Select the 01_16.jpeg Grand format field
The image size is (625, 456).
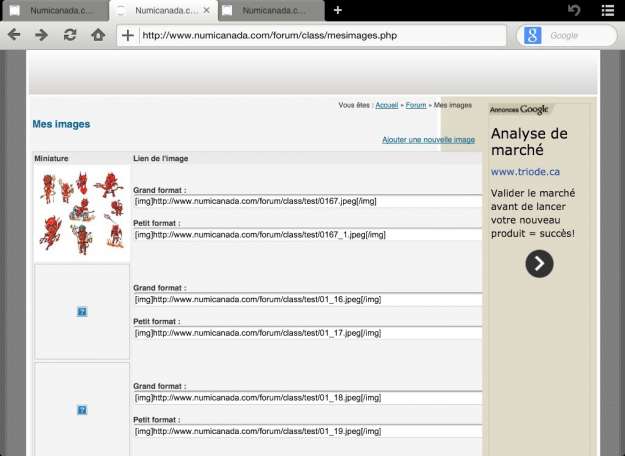[308, 299]
